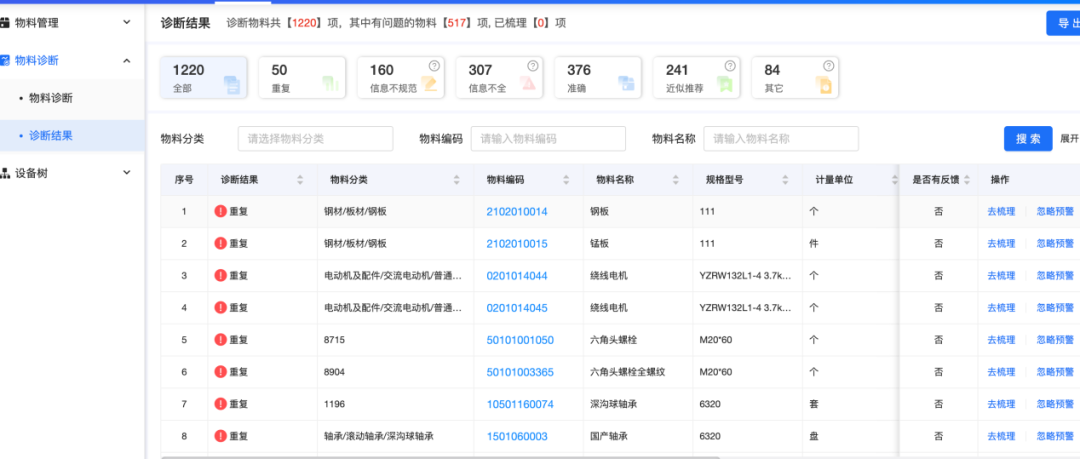Open material code 50101003365 link
1080x459 pixels.
pos(520,372)
